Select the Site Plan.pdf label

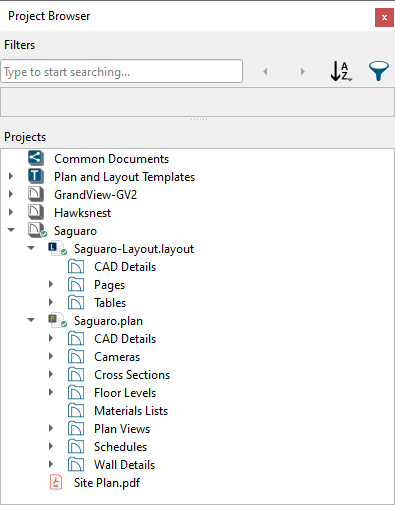click(107, 483)
